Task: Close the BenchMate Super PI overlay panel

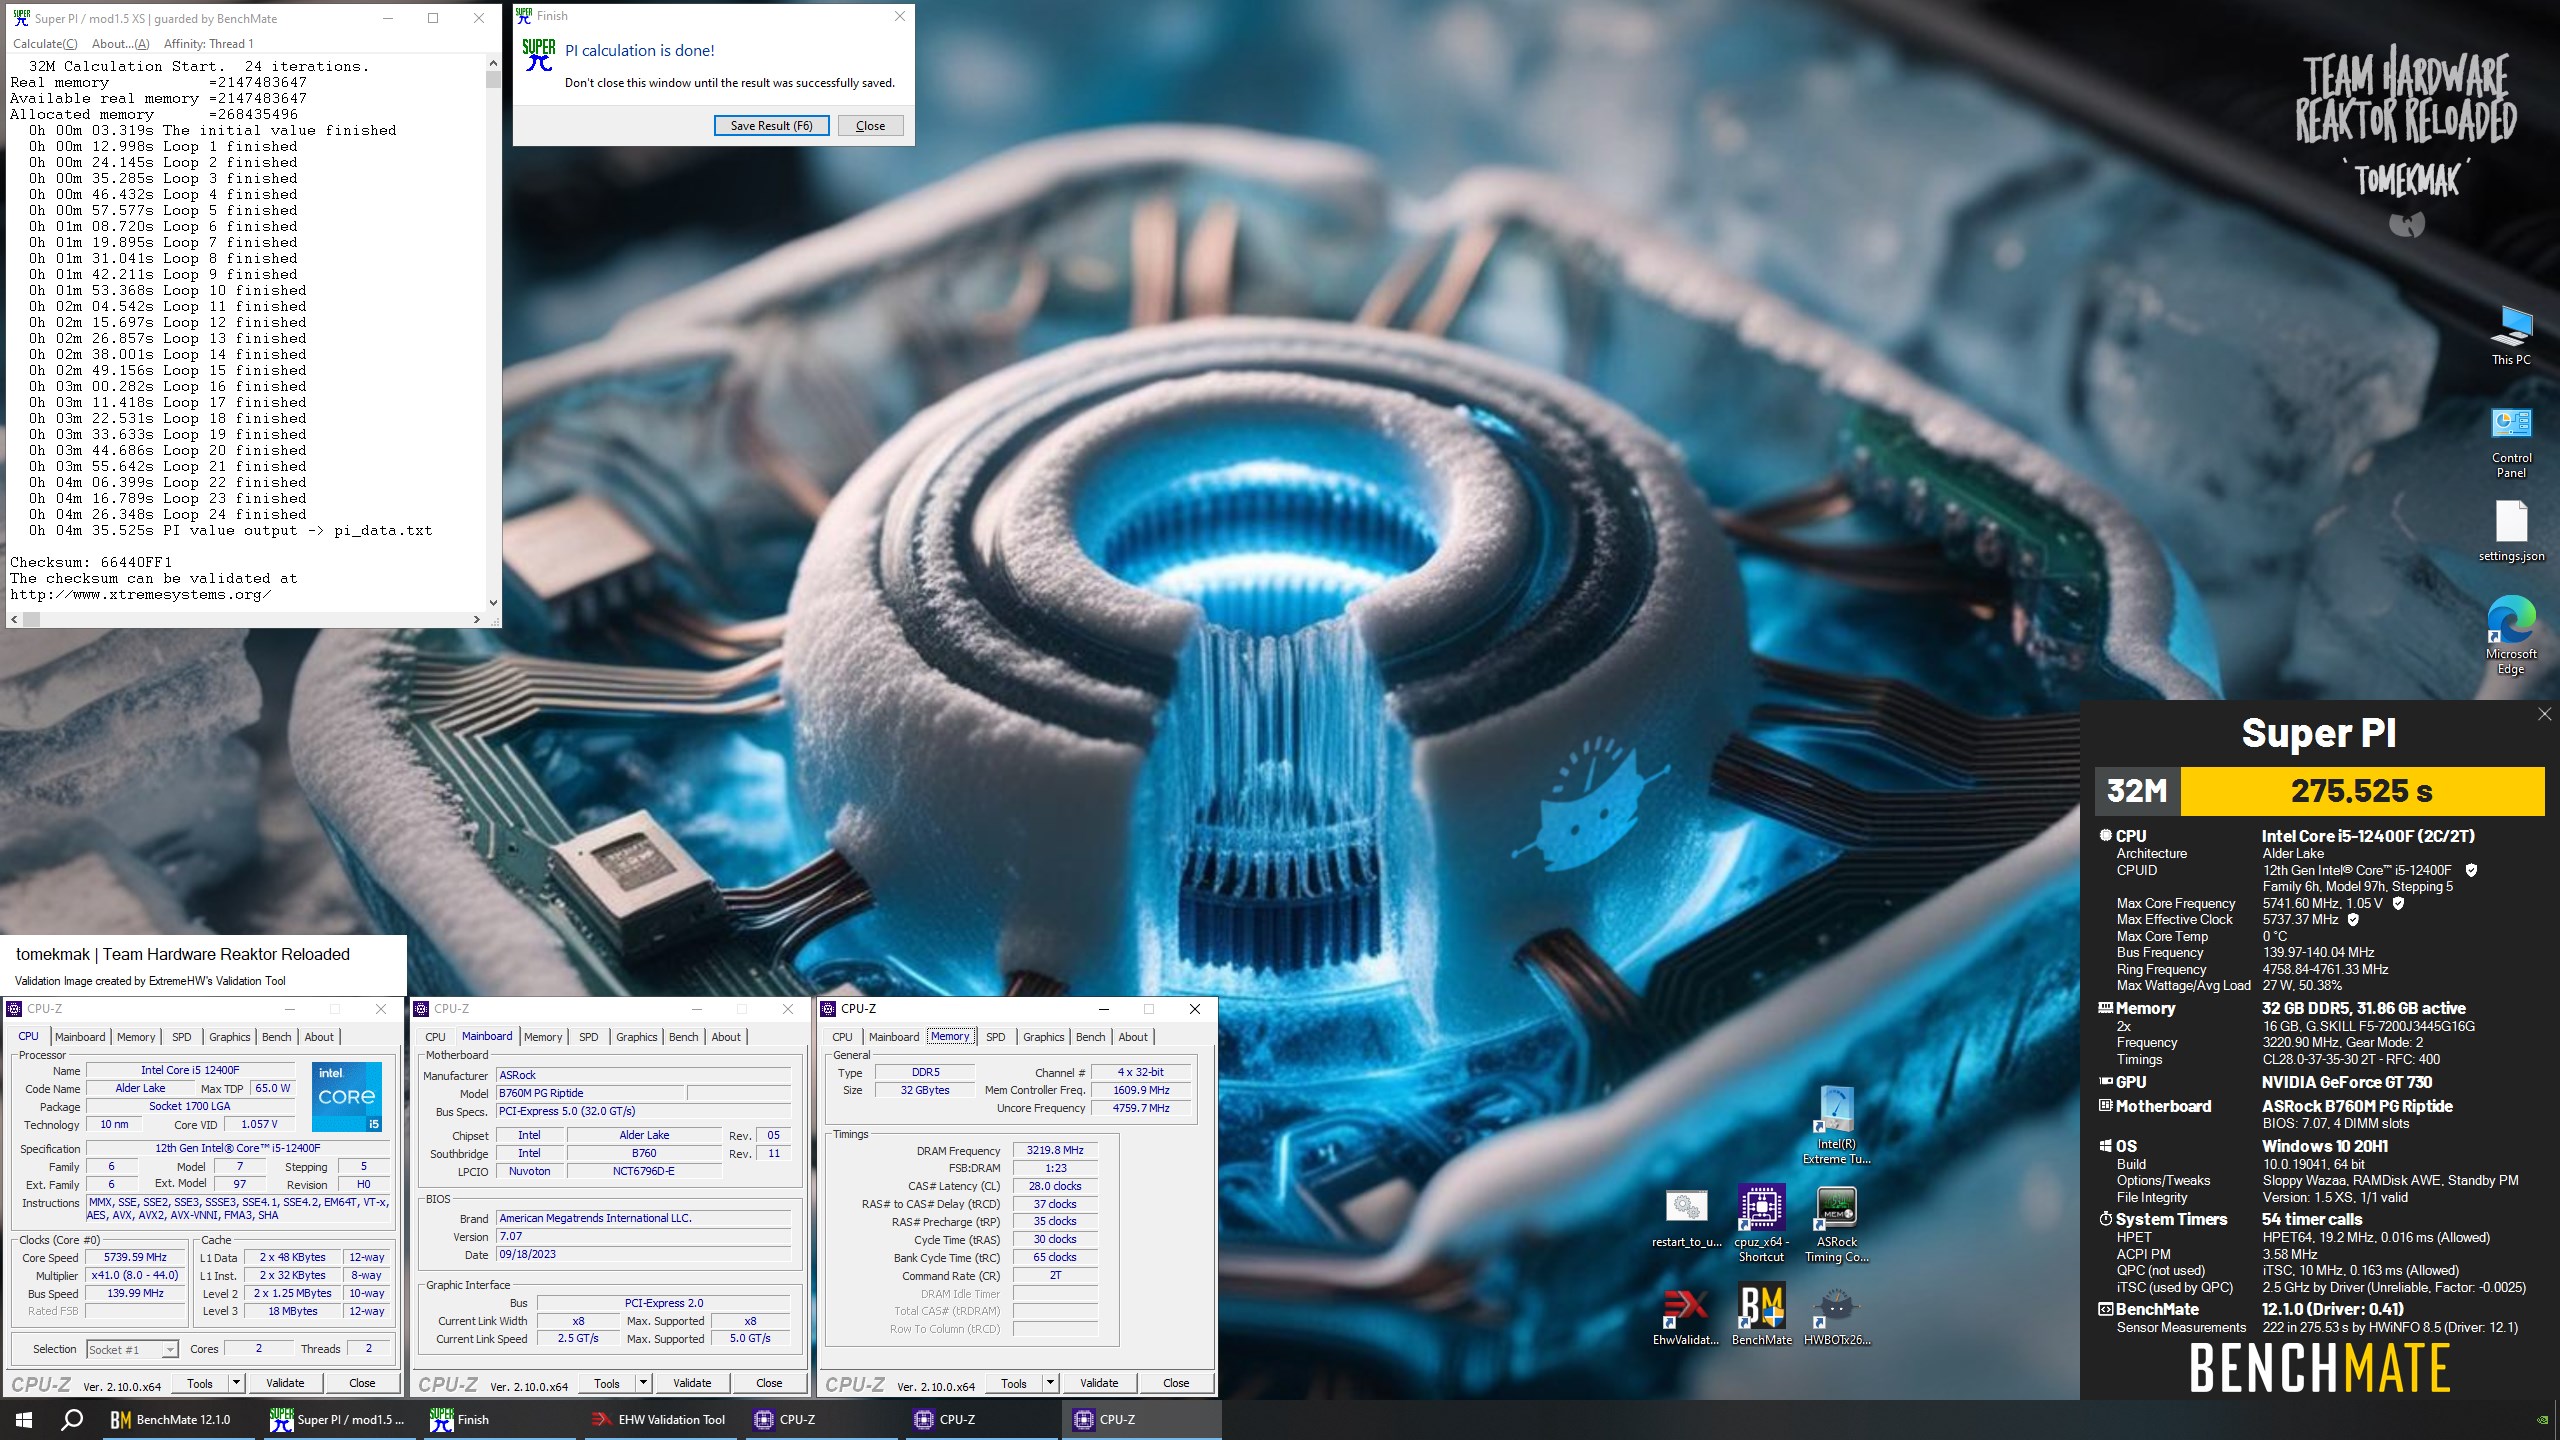Action: 2544,714
